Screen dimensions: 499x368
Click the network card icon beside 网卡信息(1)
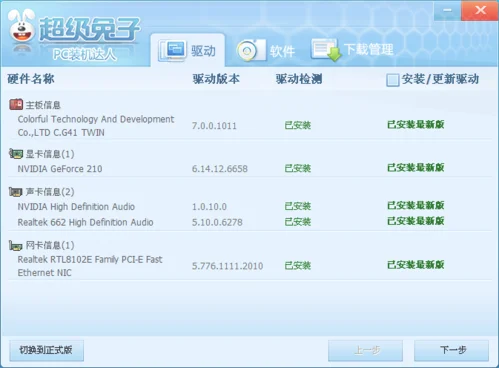15,245
